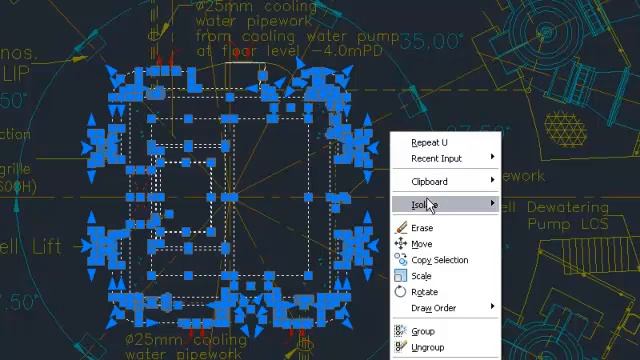Select the highlighted Isolate menu entry
Screen dimensions: 640x360
coord(445,204)
